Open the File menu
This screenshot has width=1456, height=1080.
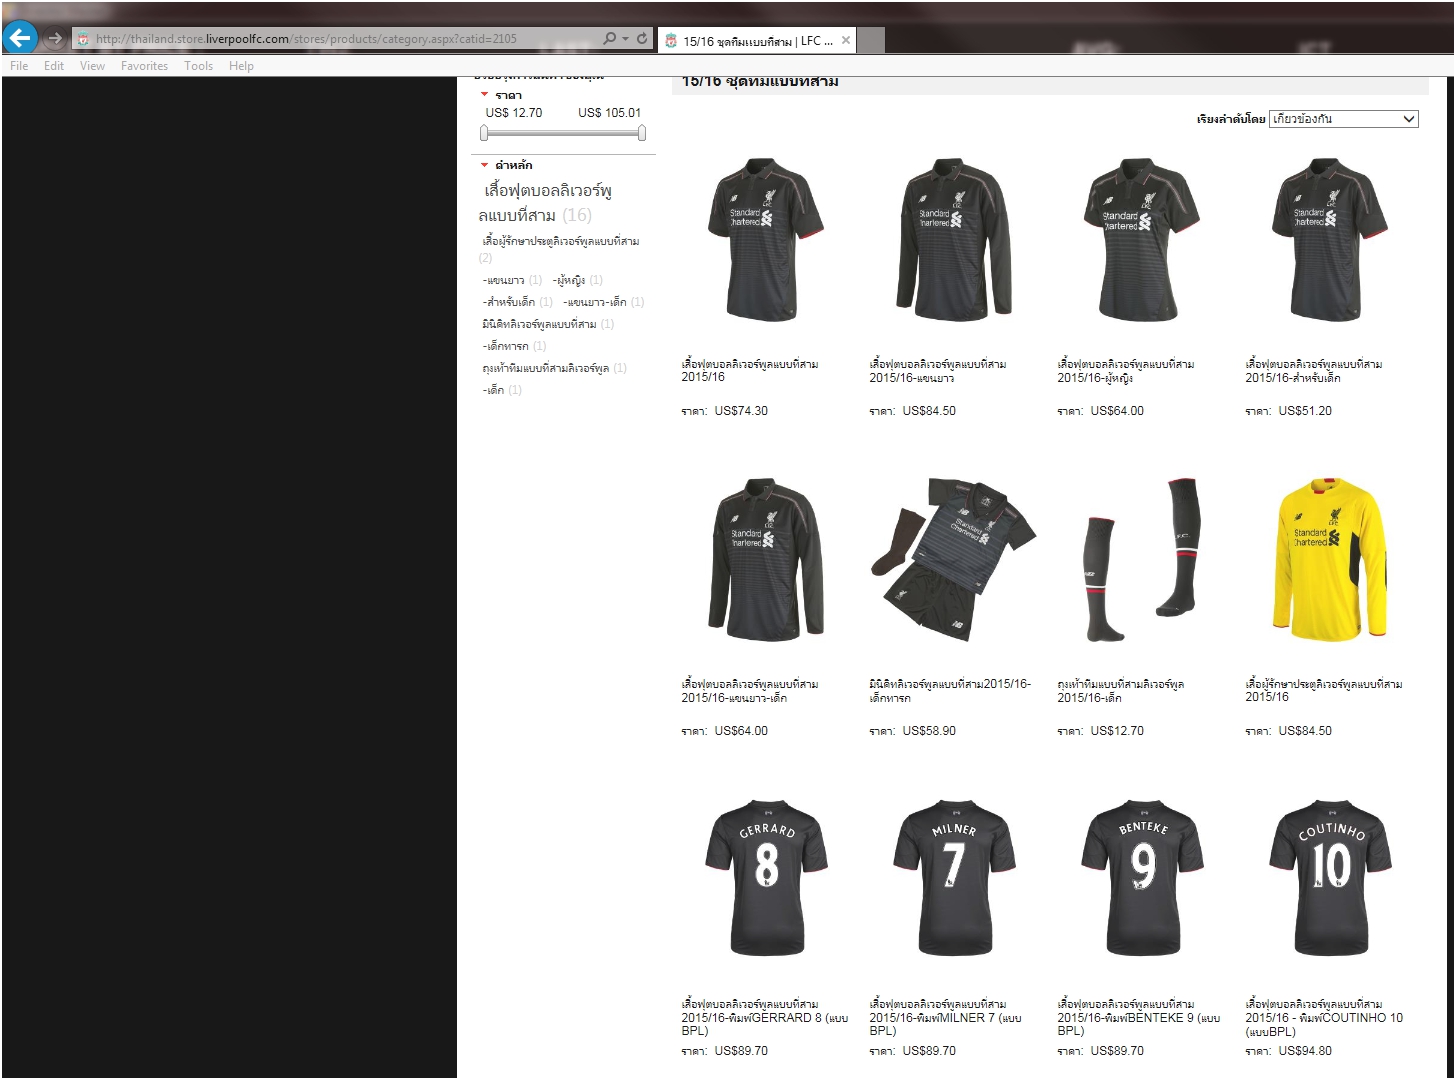point(19,66)
